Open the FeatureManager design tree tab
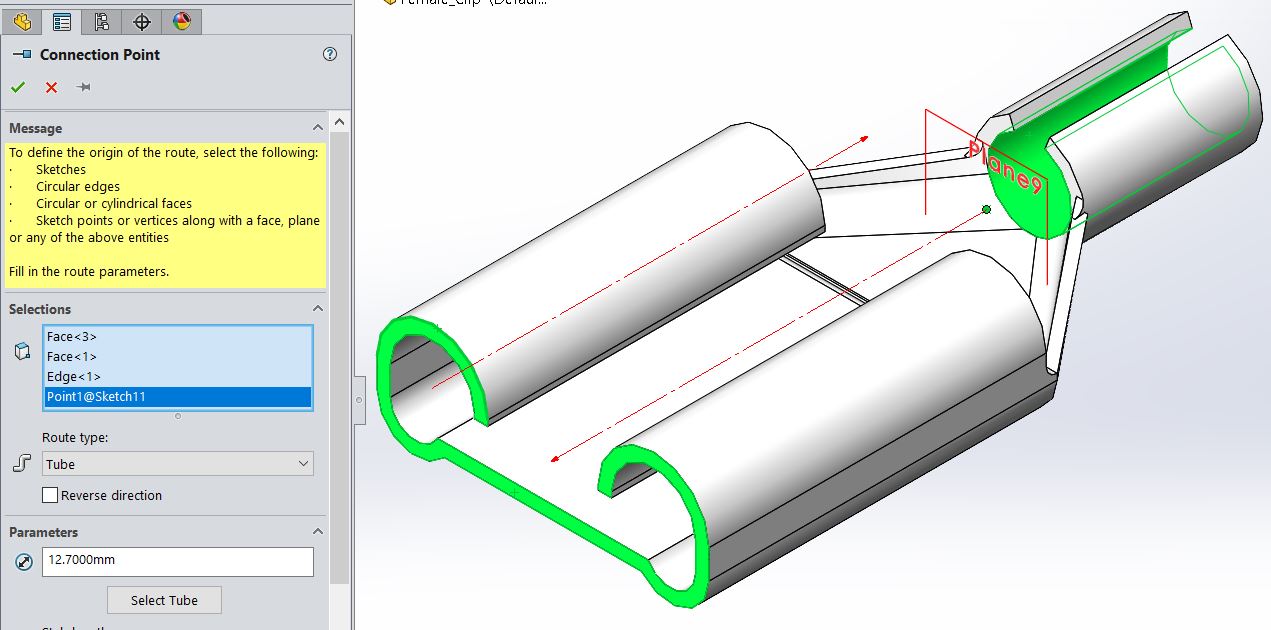This screenshot has width=1271, height=630. [22, 21]
